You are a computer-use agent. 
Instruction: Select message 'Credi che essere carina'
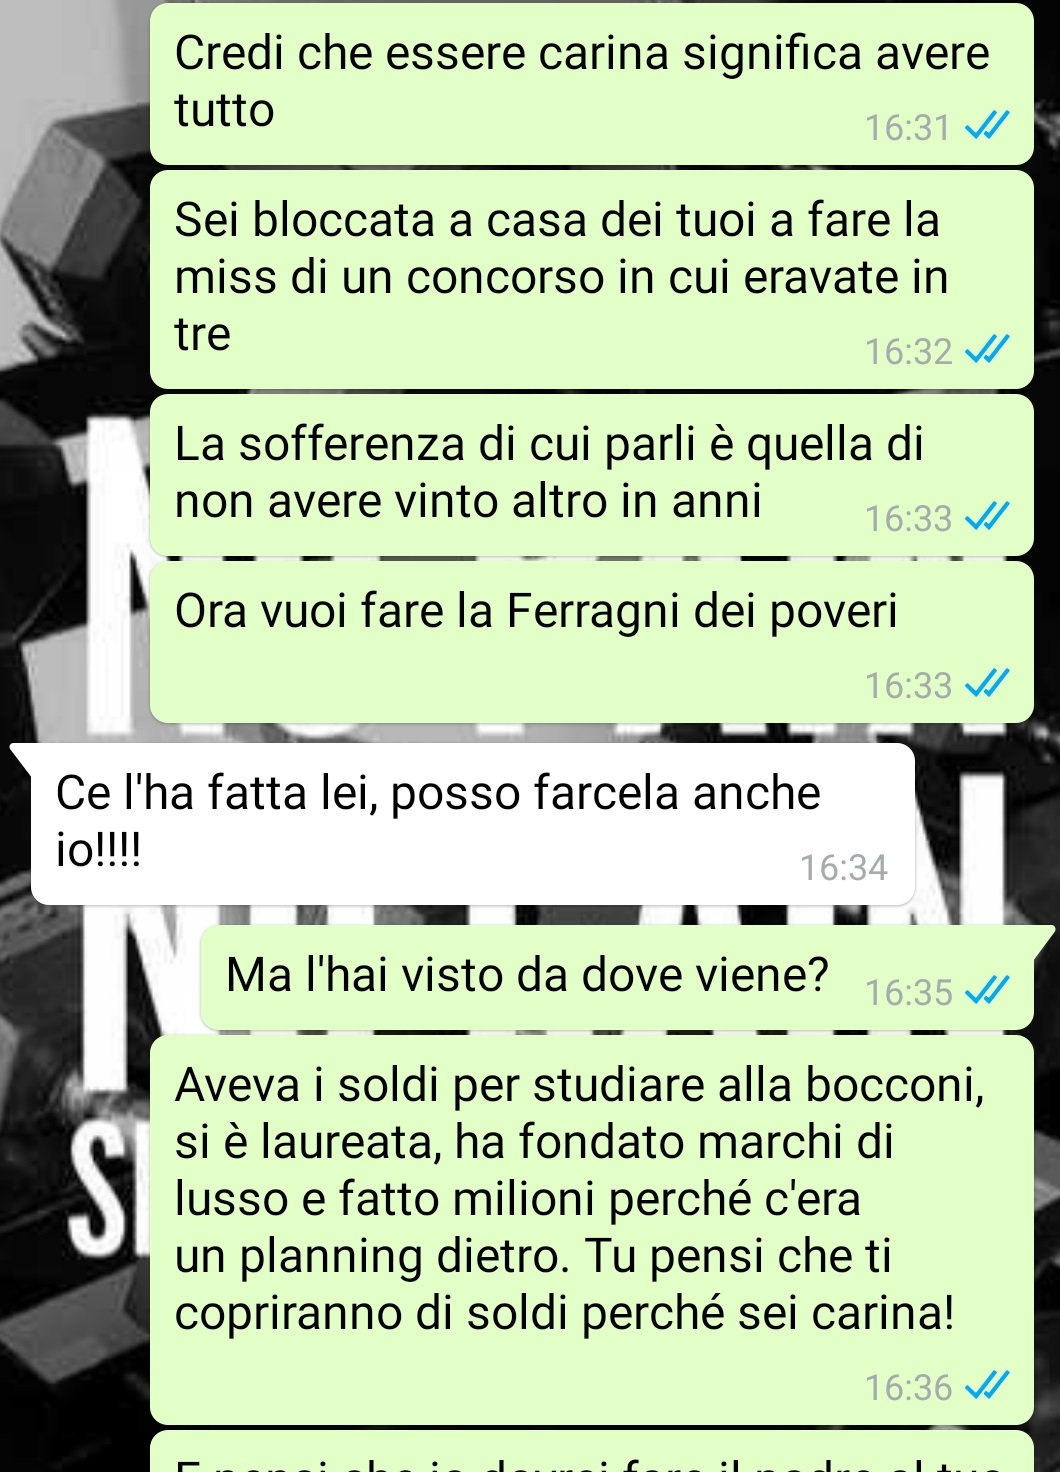click(x=591, y=83)
